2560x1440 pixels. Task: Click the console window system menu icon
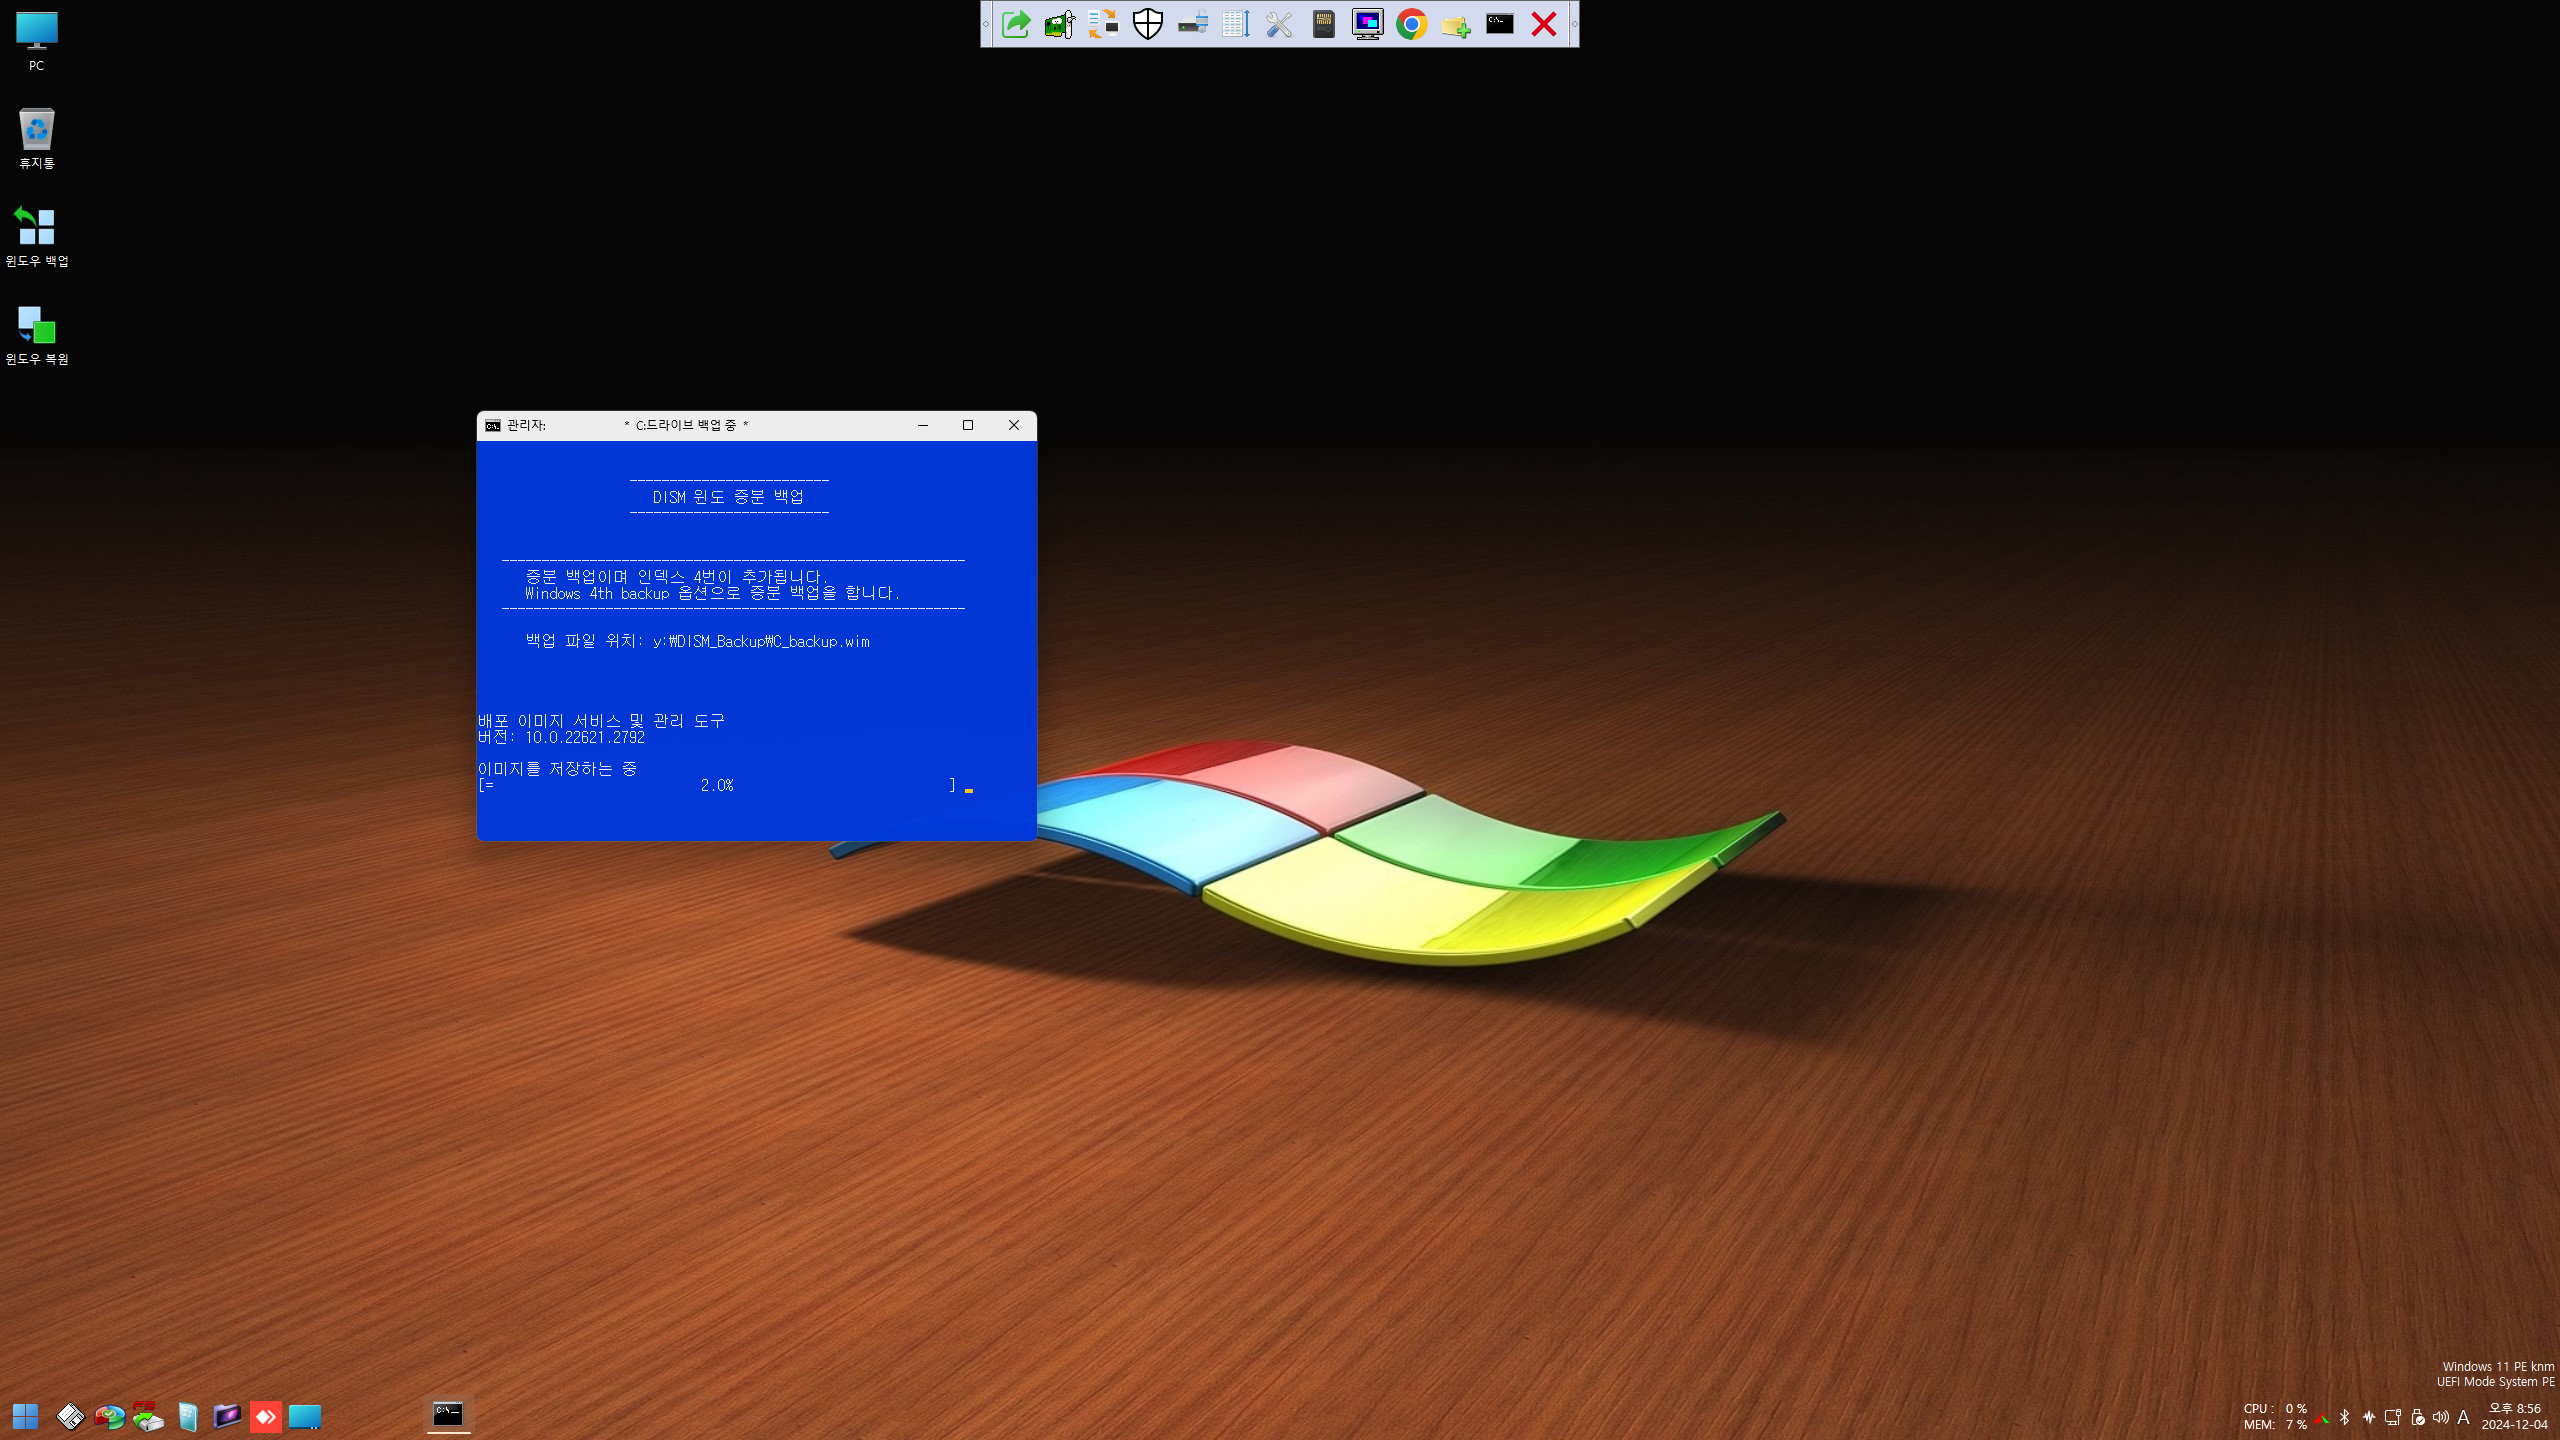tap(493, 425)
